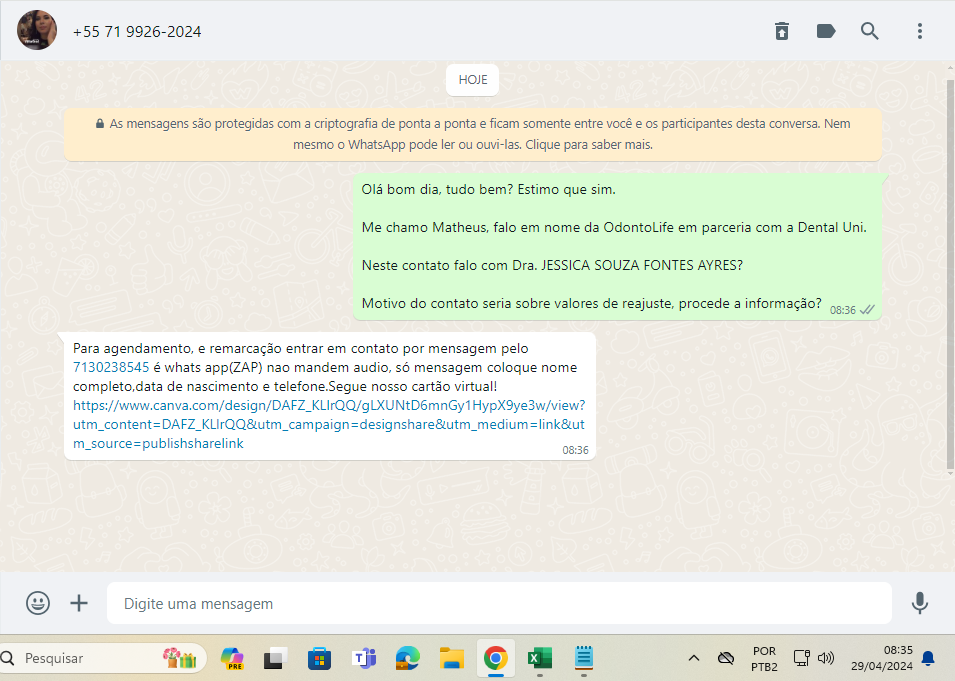Image resolution: width=955 pixels, height=681 pixels.
Task: Open the emoji picker
Action: click(38, 603)
